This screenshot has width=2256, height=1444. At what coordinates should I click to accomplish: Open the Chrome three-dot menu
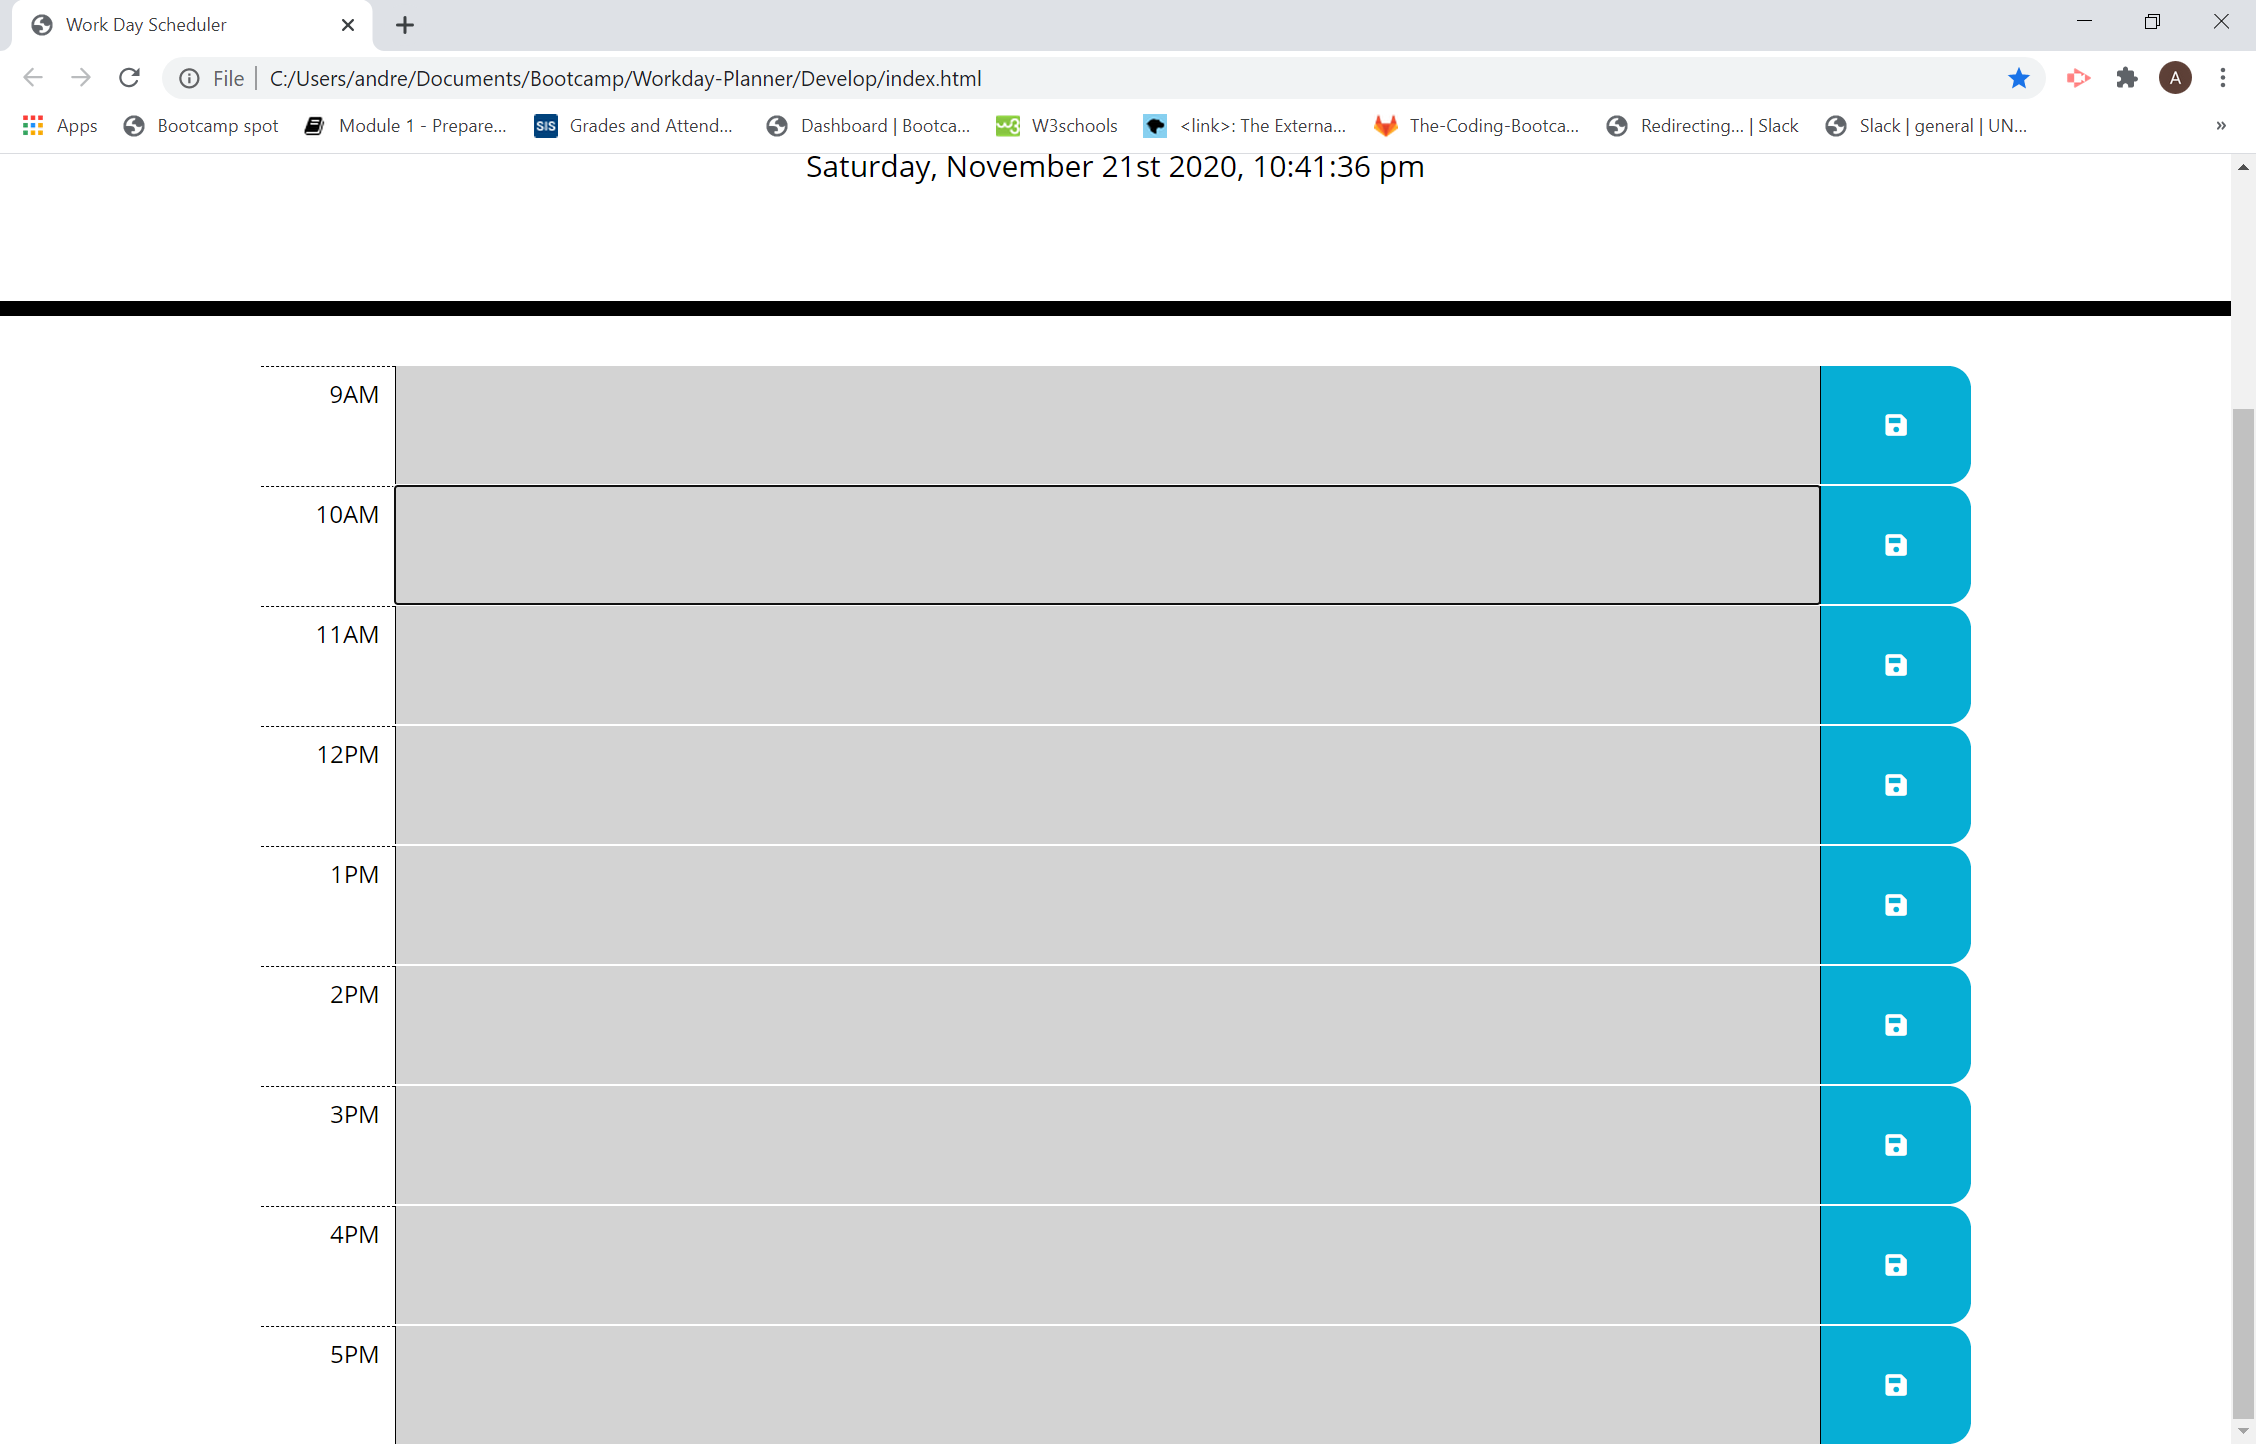pos(2223,78)
